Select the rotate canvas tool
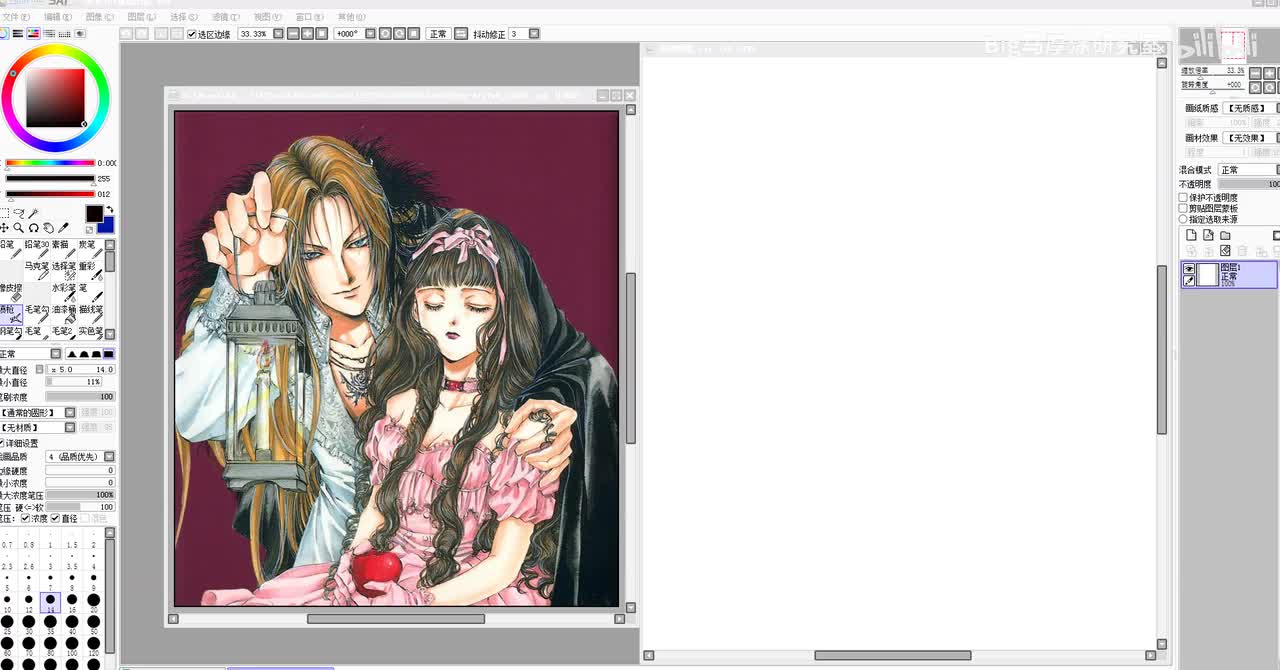 [33, 228]
